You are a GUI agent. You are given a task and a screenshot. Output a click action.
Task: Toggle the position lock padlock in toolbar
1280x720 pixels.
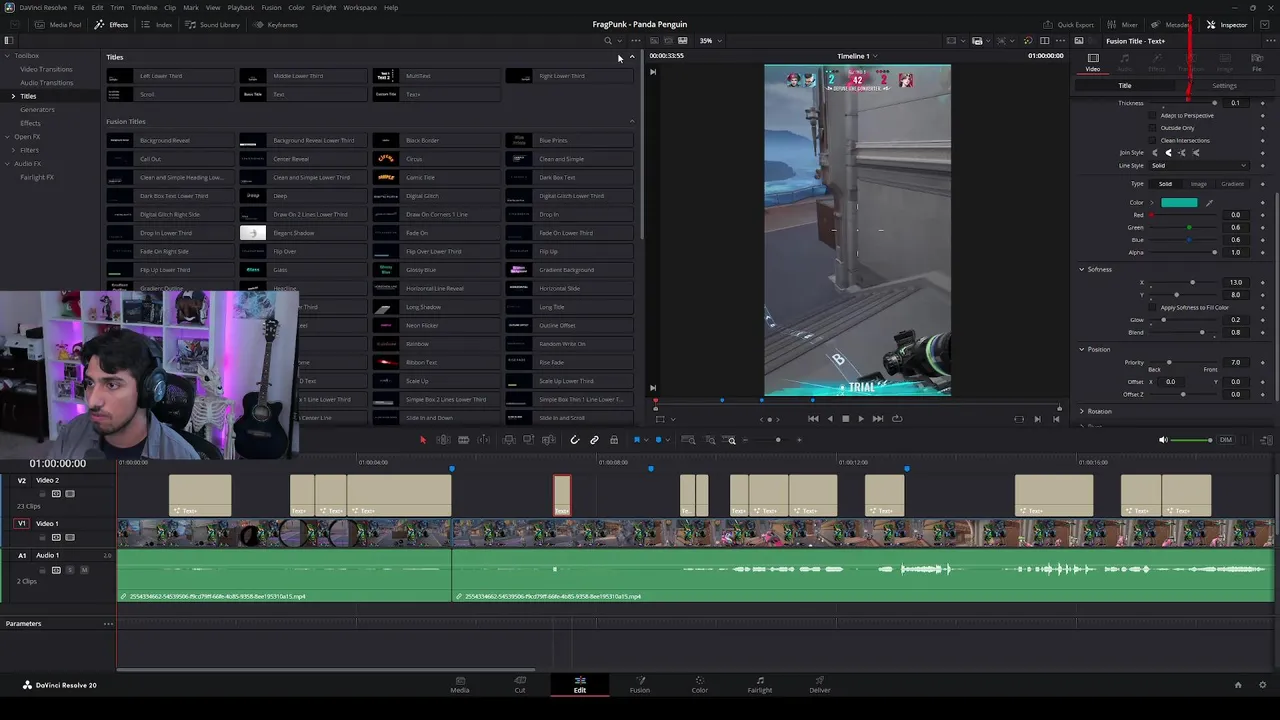[x=613, y=440]
